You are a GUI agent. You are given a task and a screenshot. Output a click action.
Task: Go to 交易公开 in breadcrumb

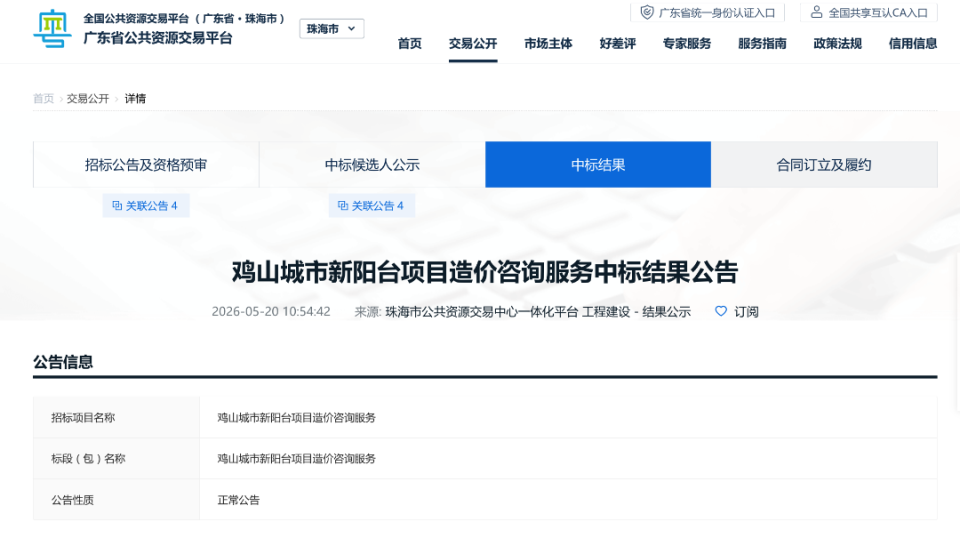[x=88, y=99]
